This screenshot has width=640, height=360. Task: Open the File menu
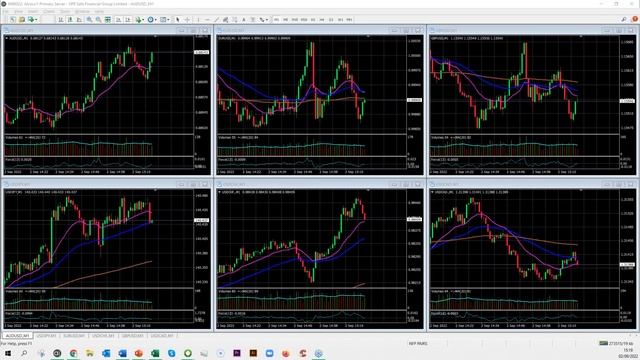click(x=6, y=11)
